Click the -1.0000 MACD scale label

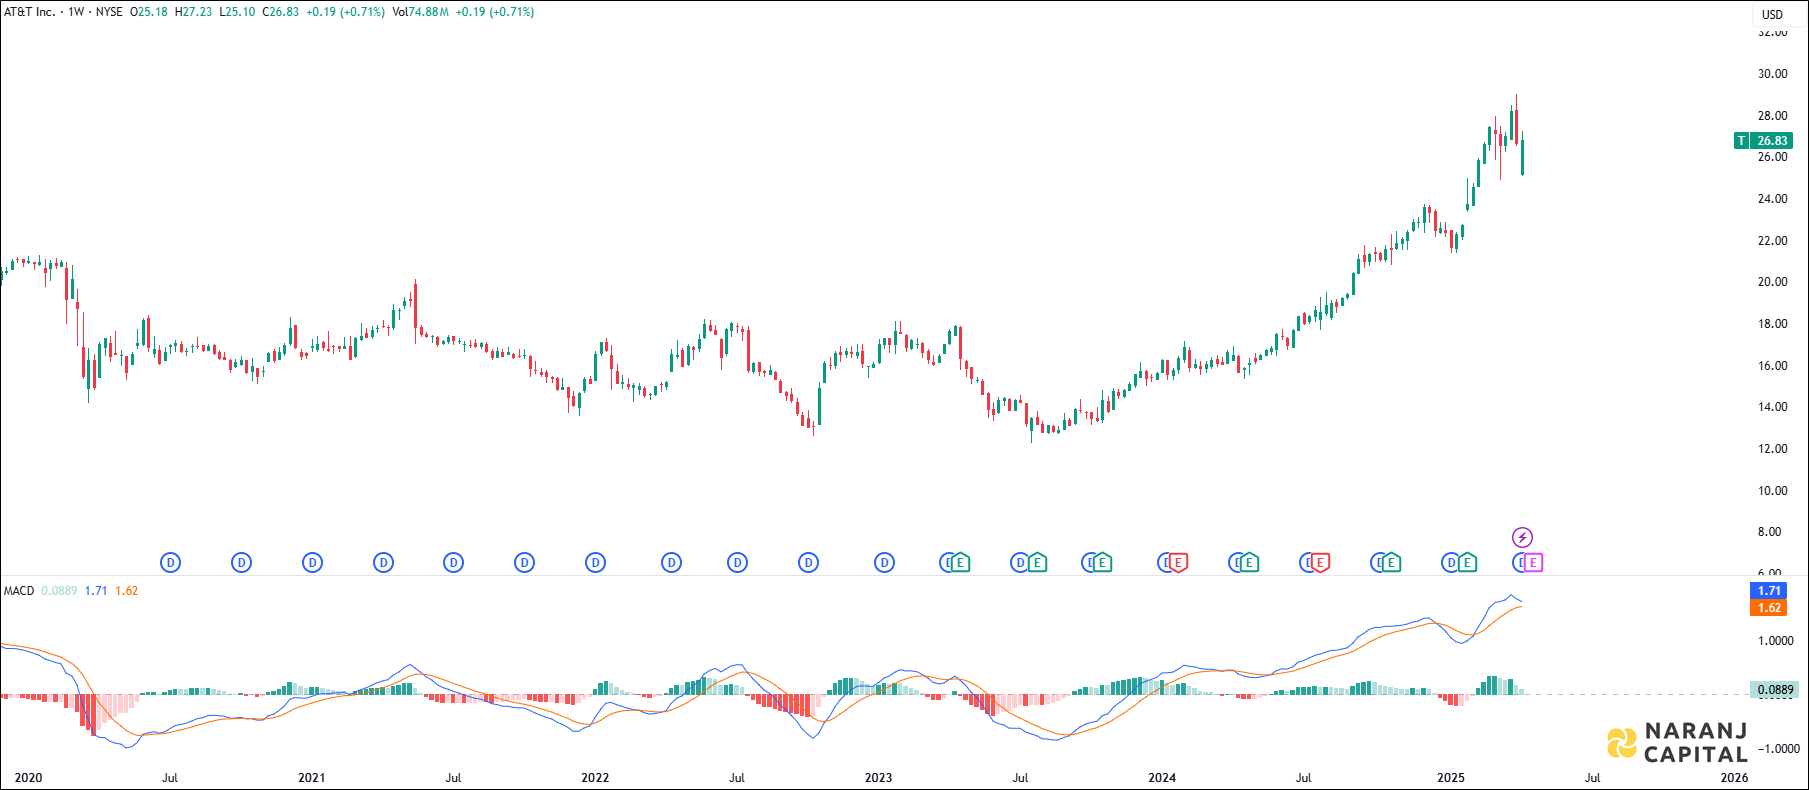1778,749
